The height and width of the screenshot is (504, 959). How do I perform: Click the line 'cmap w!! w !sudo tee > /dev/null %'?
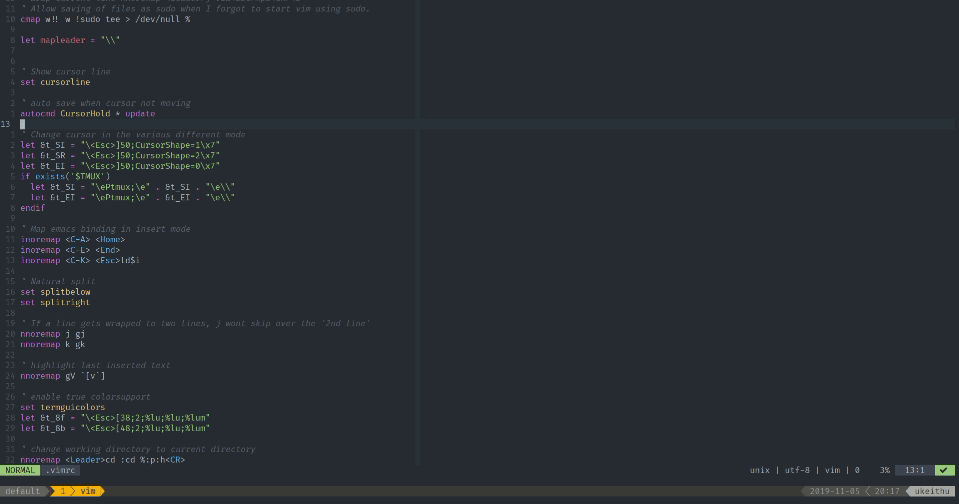[105, 19]
